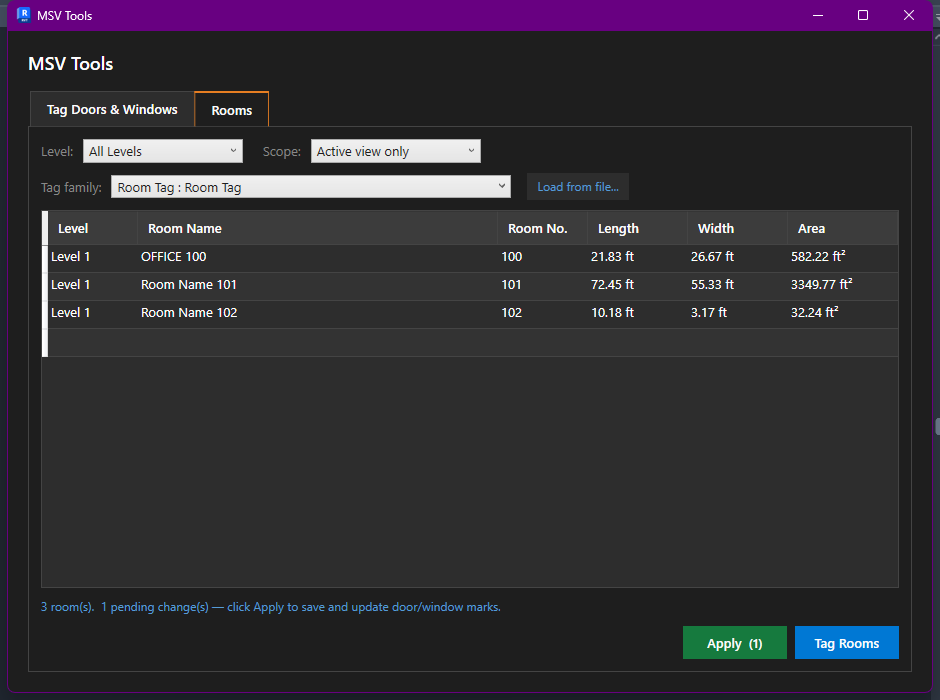The image size is (940, 700).
Task: Minimize the MSV Tools window
Action: coord(818,15)
